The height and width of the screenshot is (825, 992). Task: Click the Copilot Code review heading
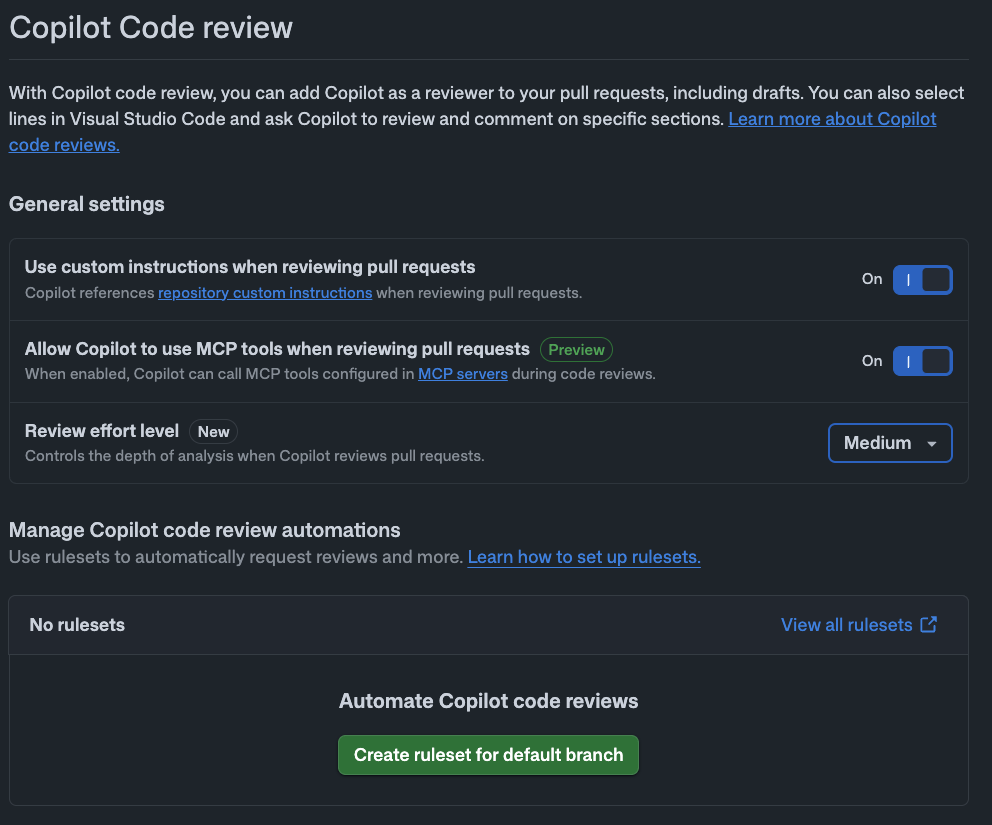point(151,28)
